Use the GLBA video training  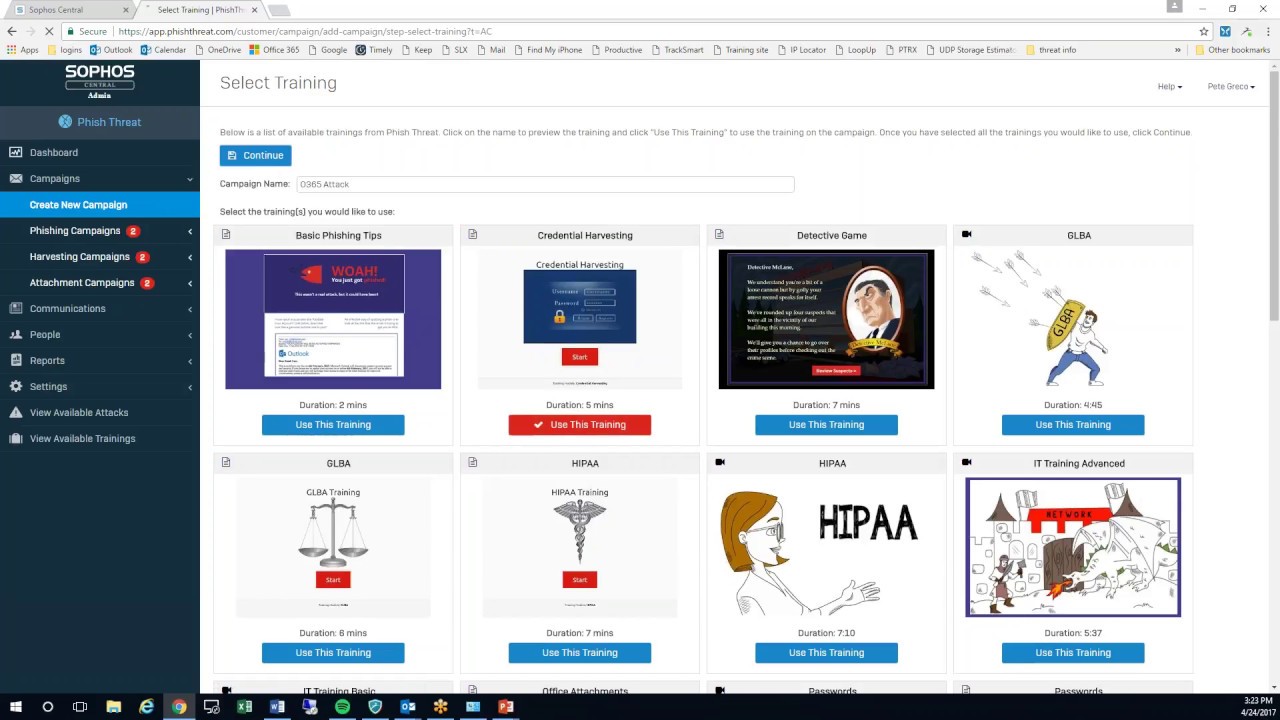1073,425
